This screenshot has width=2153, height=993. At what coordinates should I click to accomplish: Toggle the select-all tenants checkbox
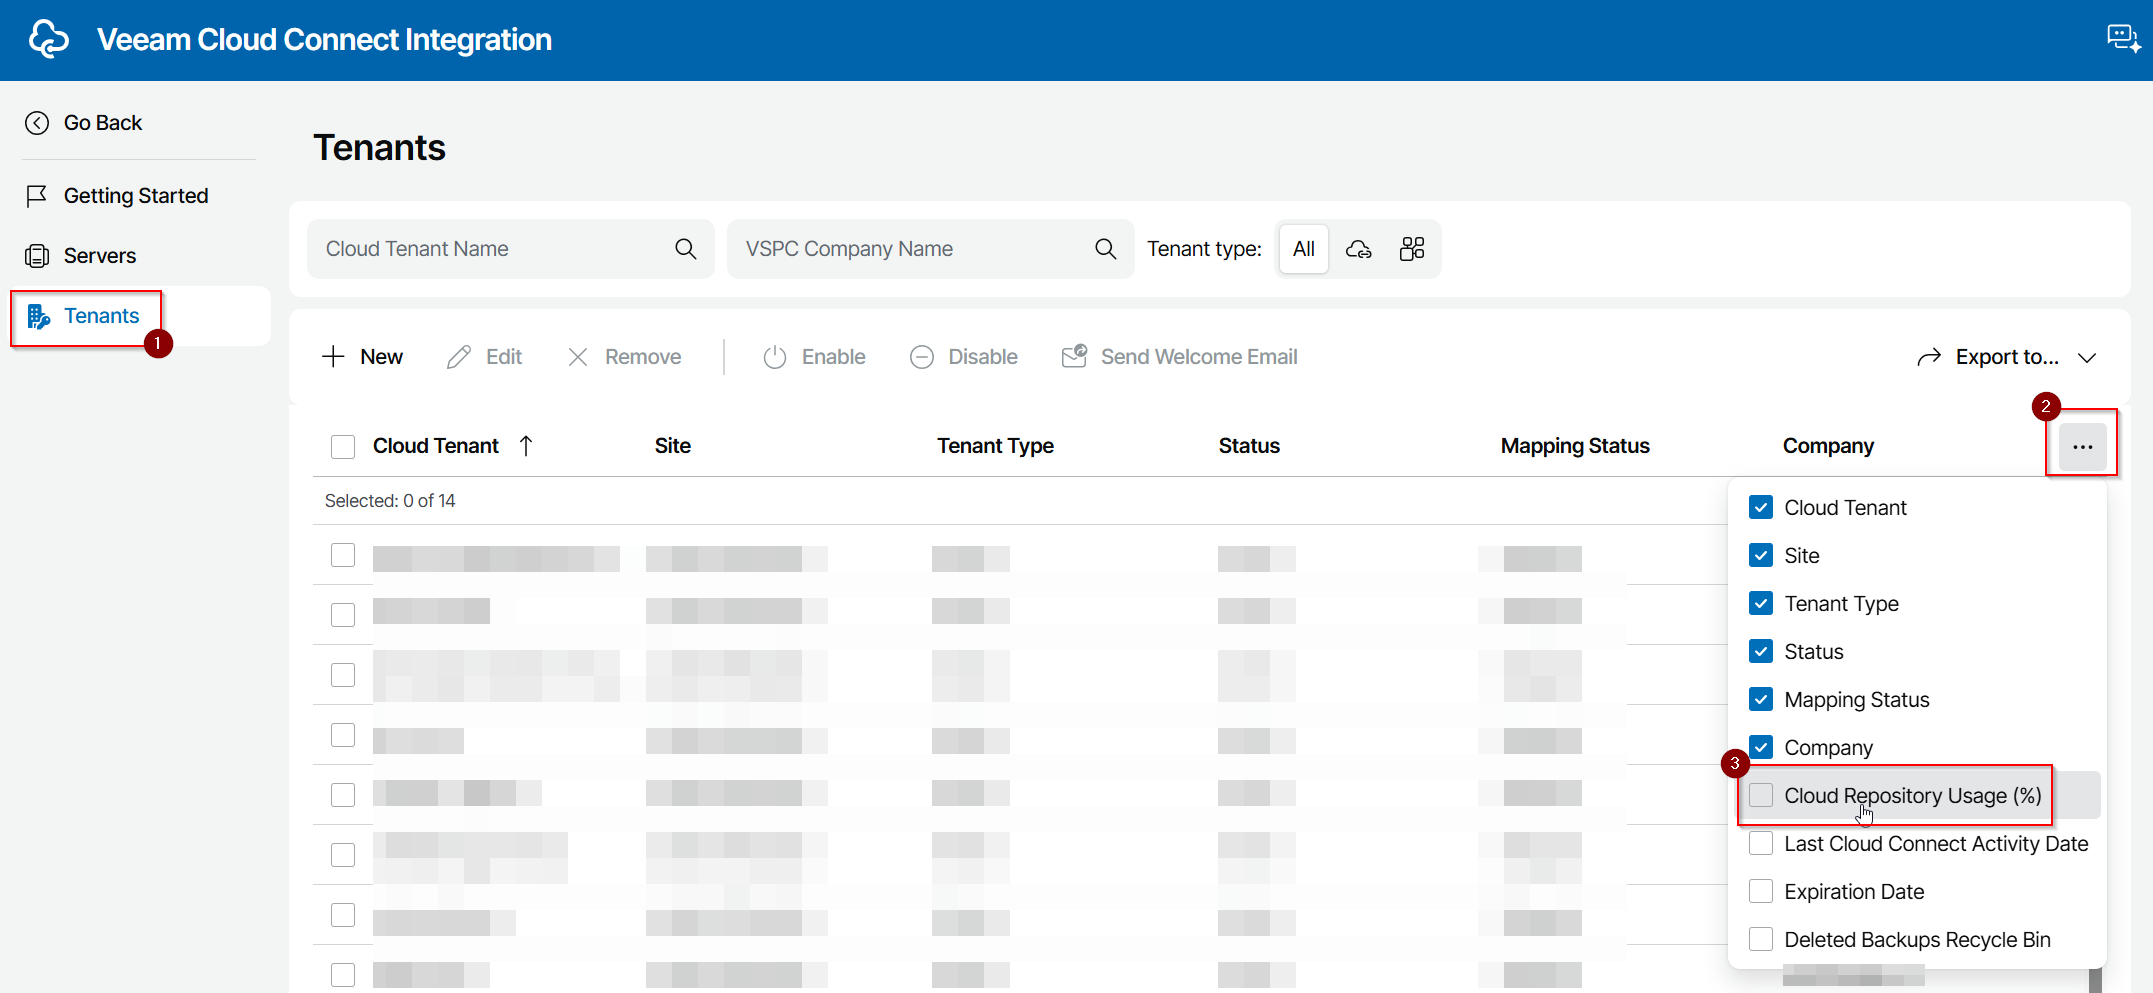343,446
